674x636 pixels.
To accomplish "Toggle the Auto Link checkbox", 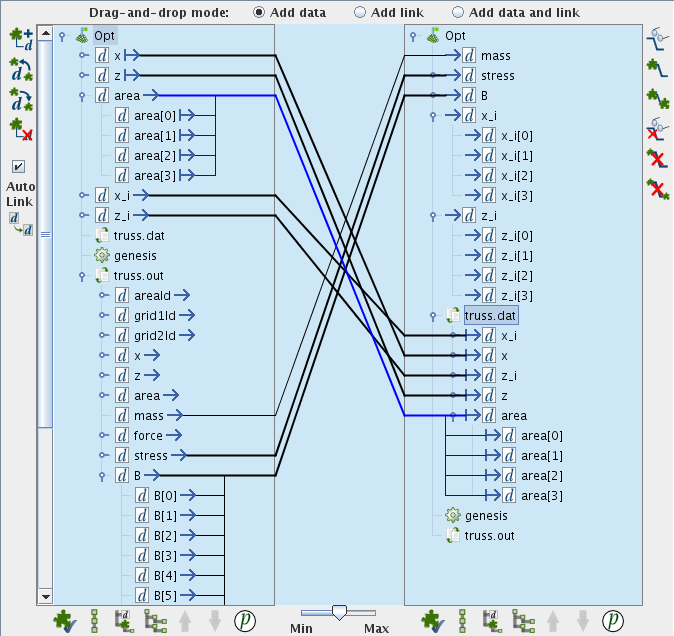I will [x=19, y=166].
